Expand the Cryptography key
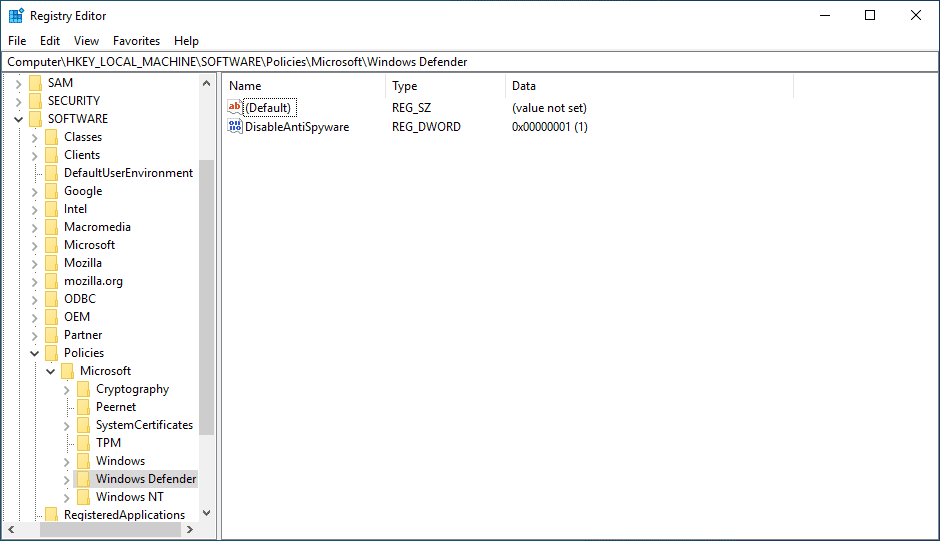 [x=67, y=389]
